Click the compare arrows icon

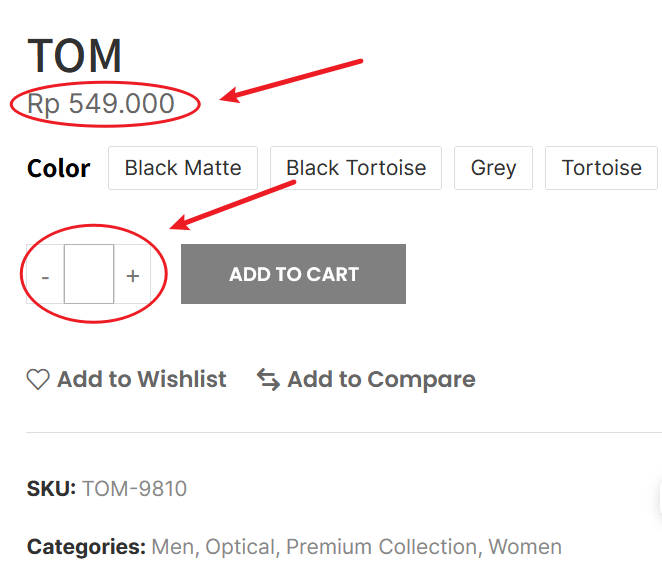click(269, 379)
